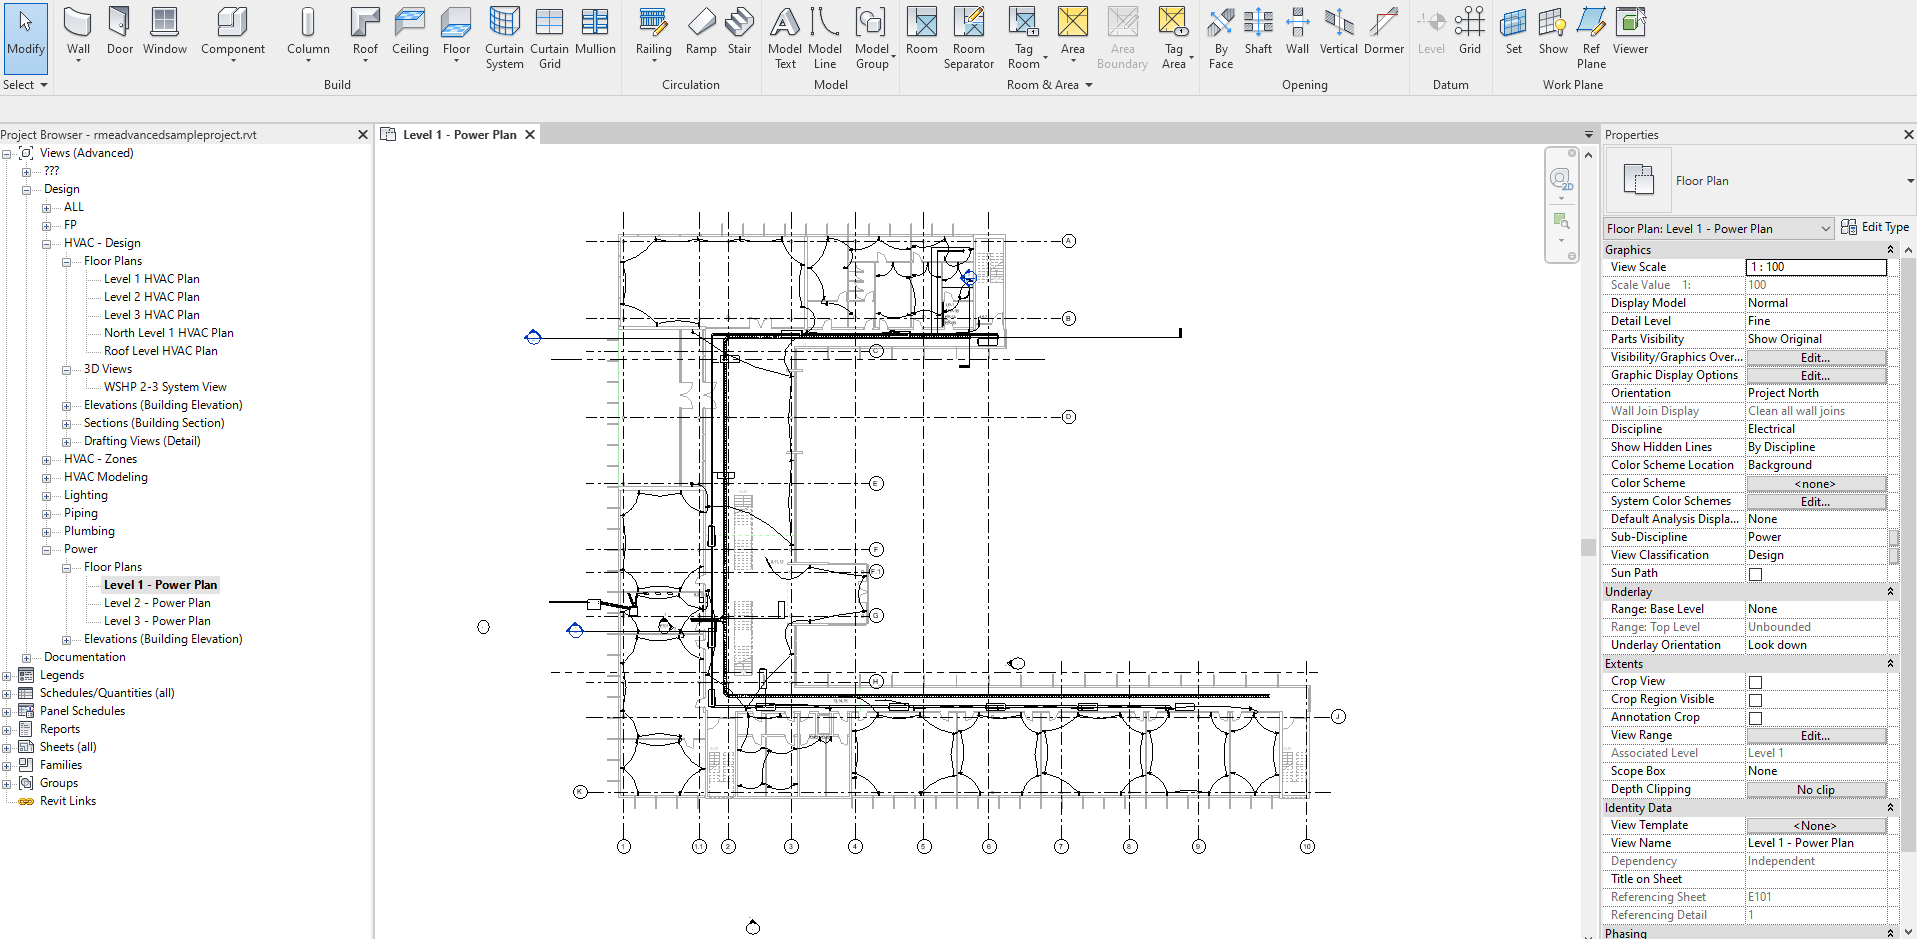Toggle the Crop View checkbox
The height and width of the screenshot is (939, 1917).
point(1755,682)
